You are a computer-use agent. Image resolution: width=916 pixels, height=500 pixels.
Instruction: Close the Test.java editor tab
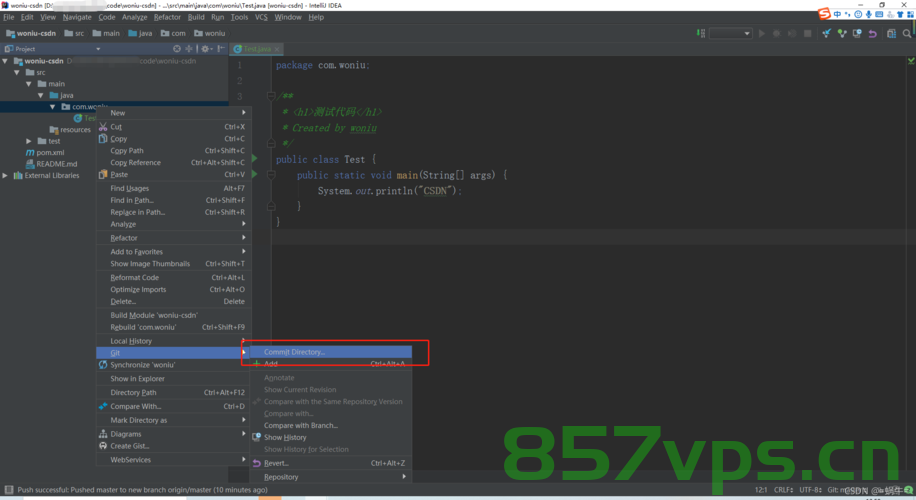(x=277, y=49)
